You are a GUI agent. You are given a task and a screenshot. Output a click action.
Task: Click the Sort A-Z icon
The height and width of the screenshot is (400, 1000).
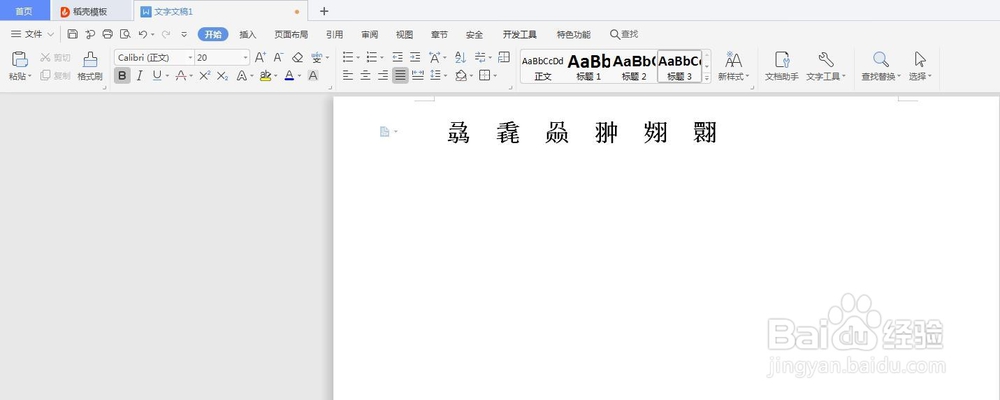pos(460,57)
